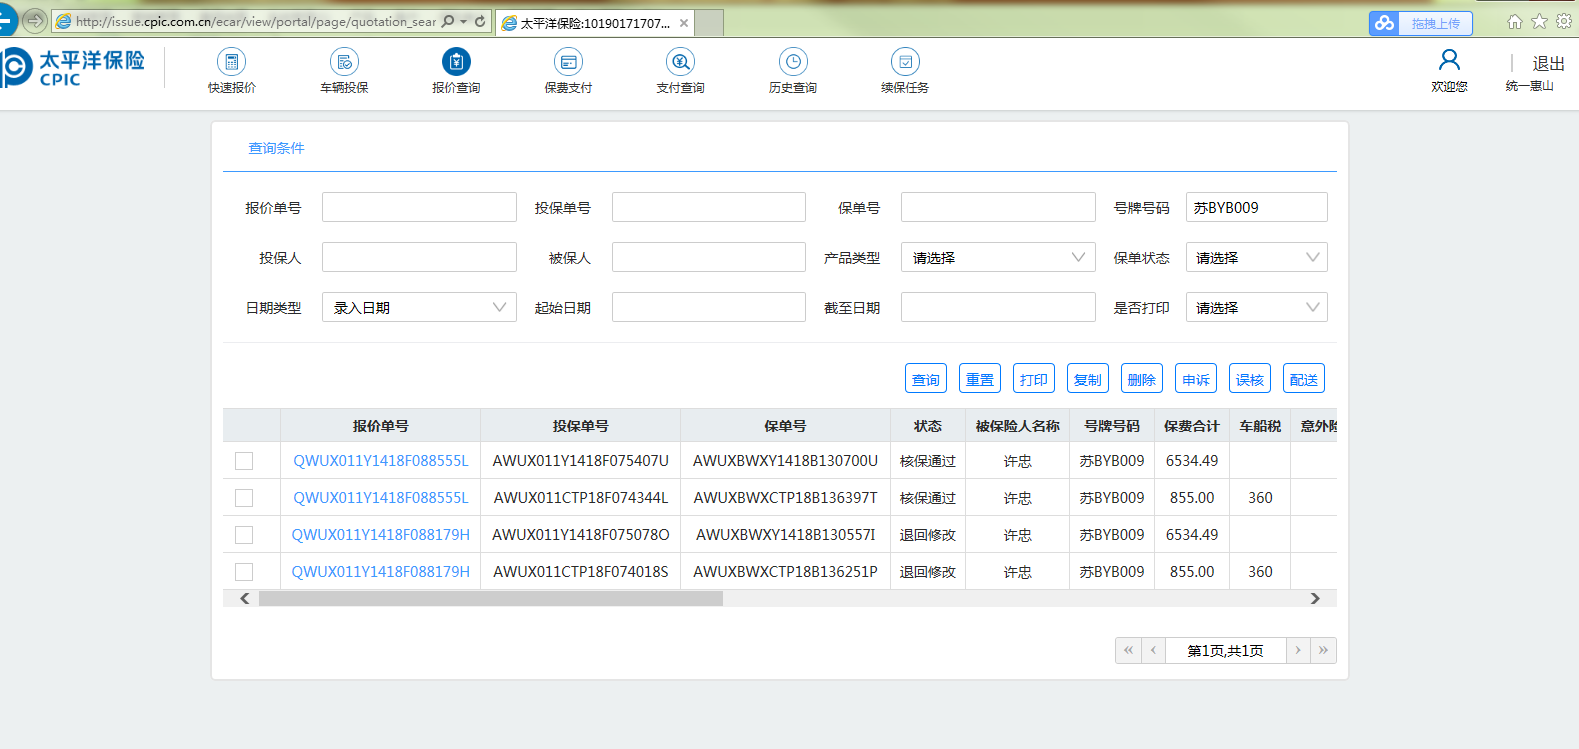Click the 车辆投保 vehicle insurance icon
Image resolution: width=1579 pixels, height=749 pixels.
click(344, 63)
